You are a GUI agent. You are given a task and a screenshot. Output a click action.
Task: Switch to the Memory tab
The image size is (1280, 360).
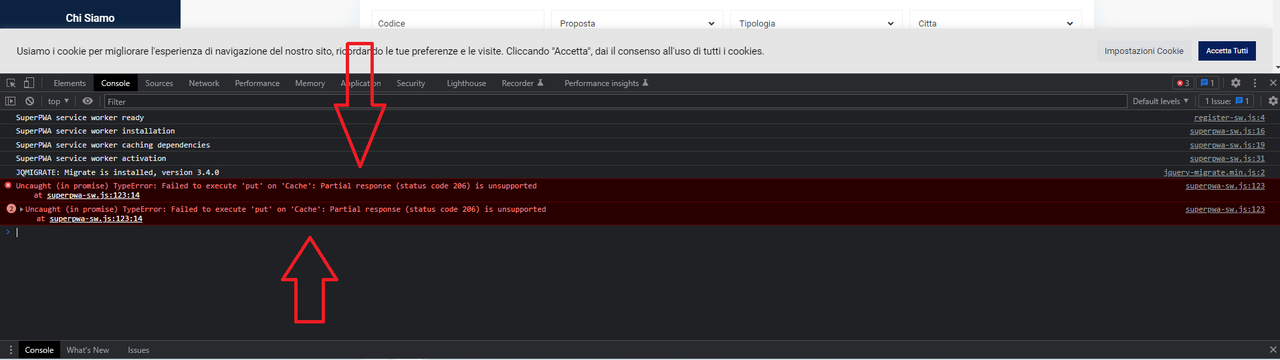tap(310, 83)
